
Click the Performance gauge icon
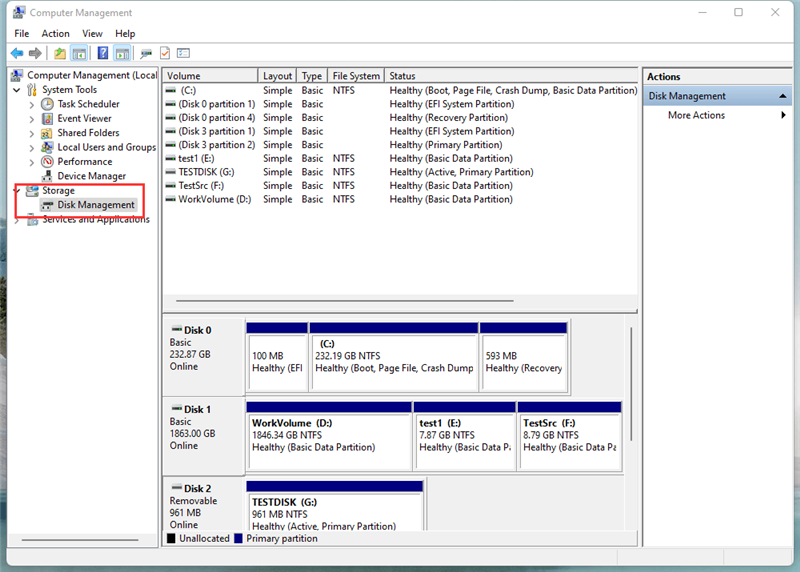click(x=47, y=162)
